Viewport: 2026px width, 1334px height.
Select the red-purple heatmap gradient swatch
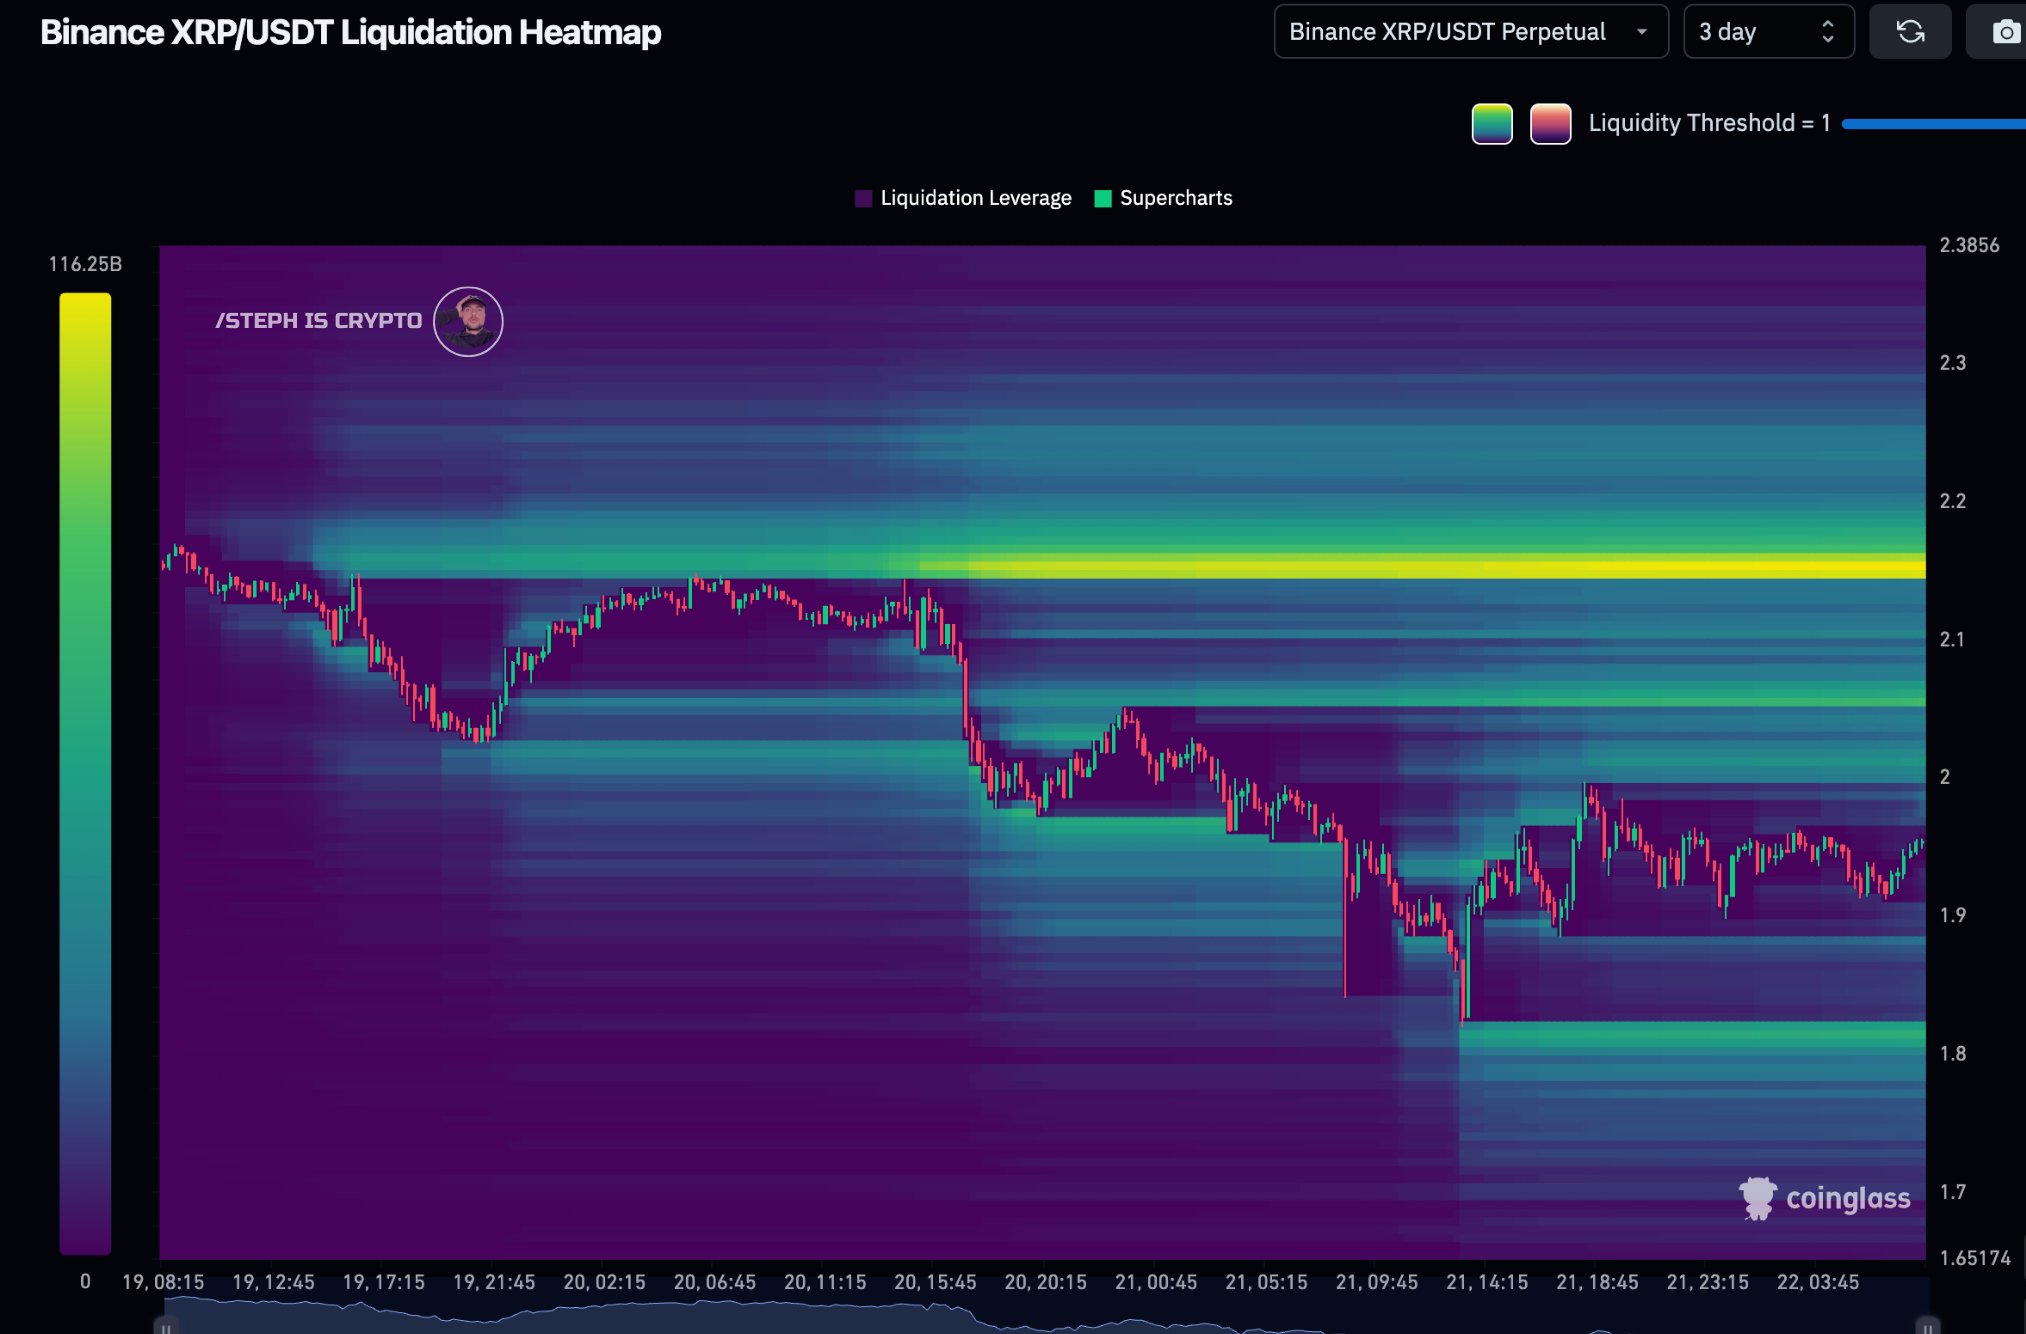(1551, 122)
